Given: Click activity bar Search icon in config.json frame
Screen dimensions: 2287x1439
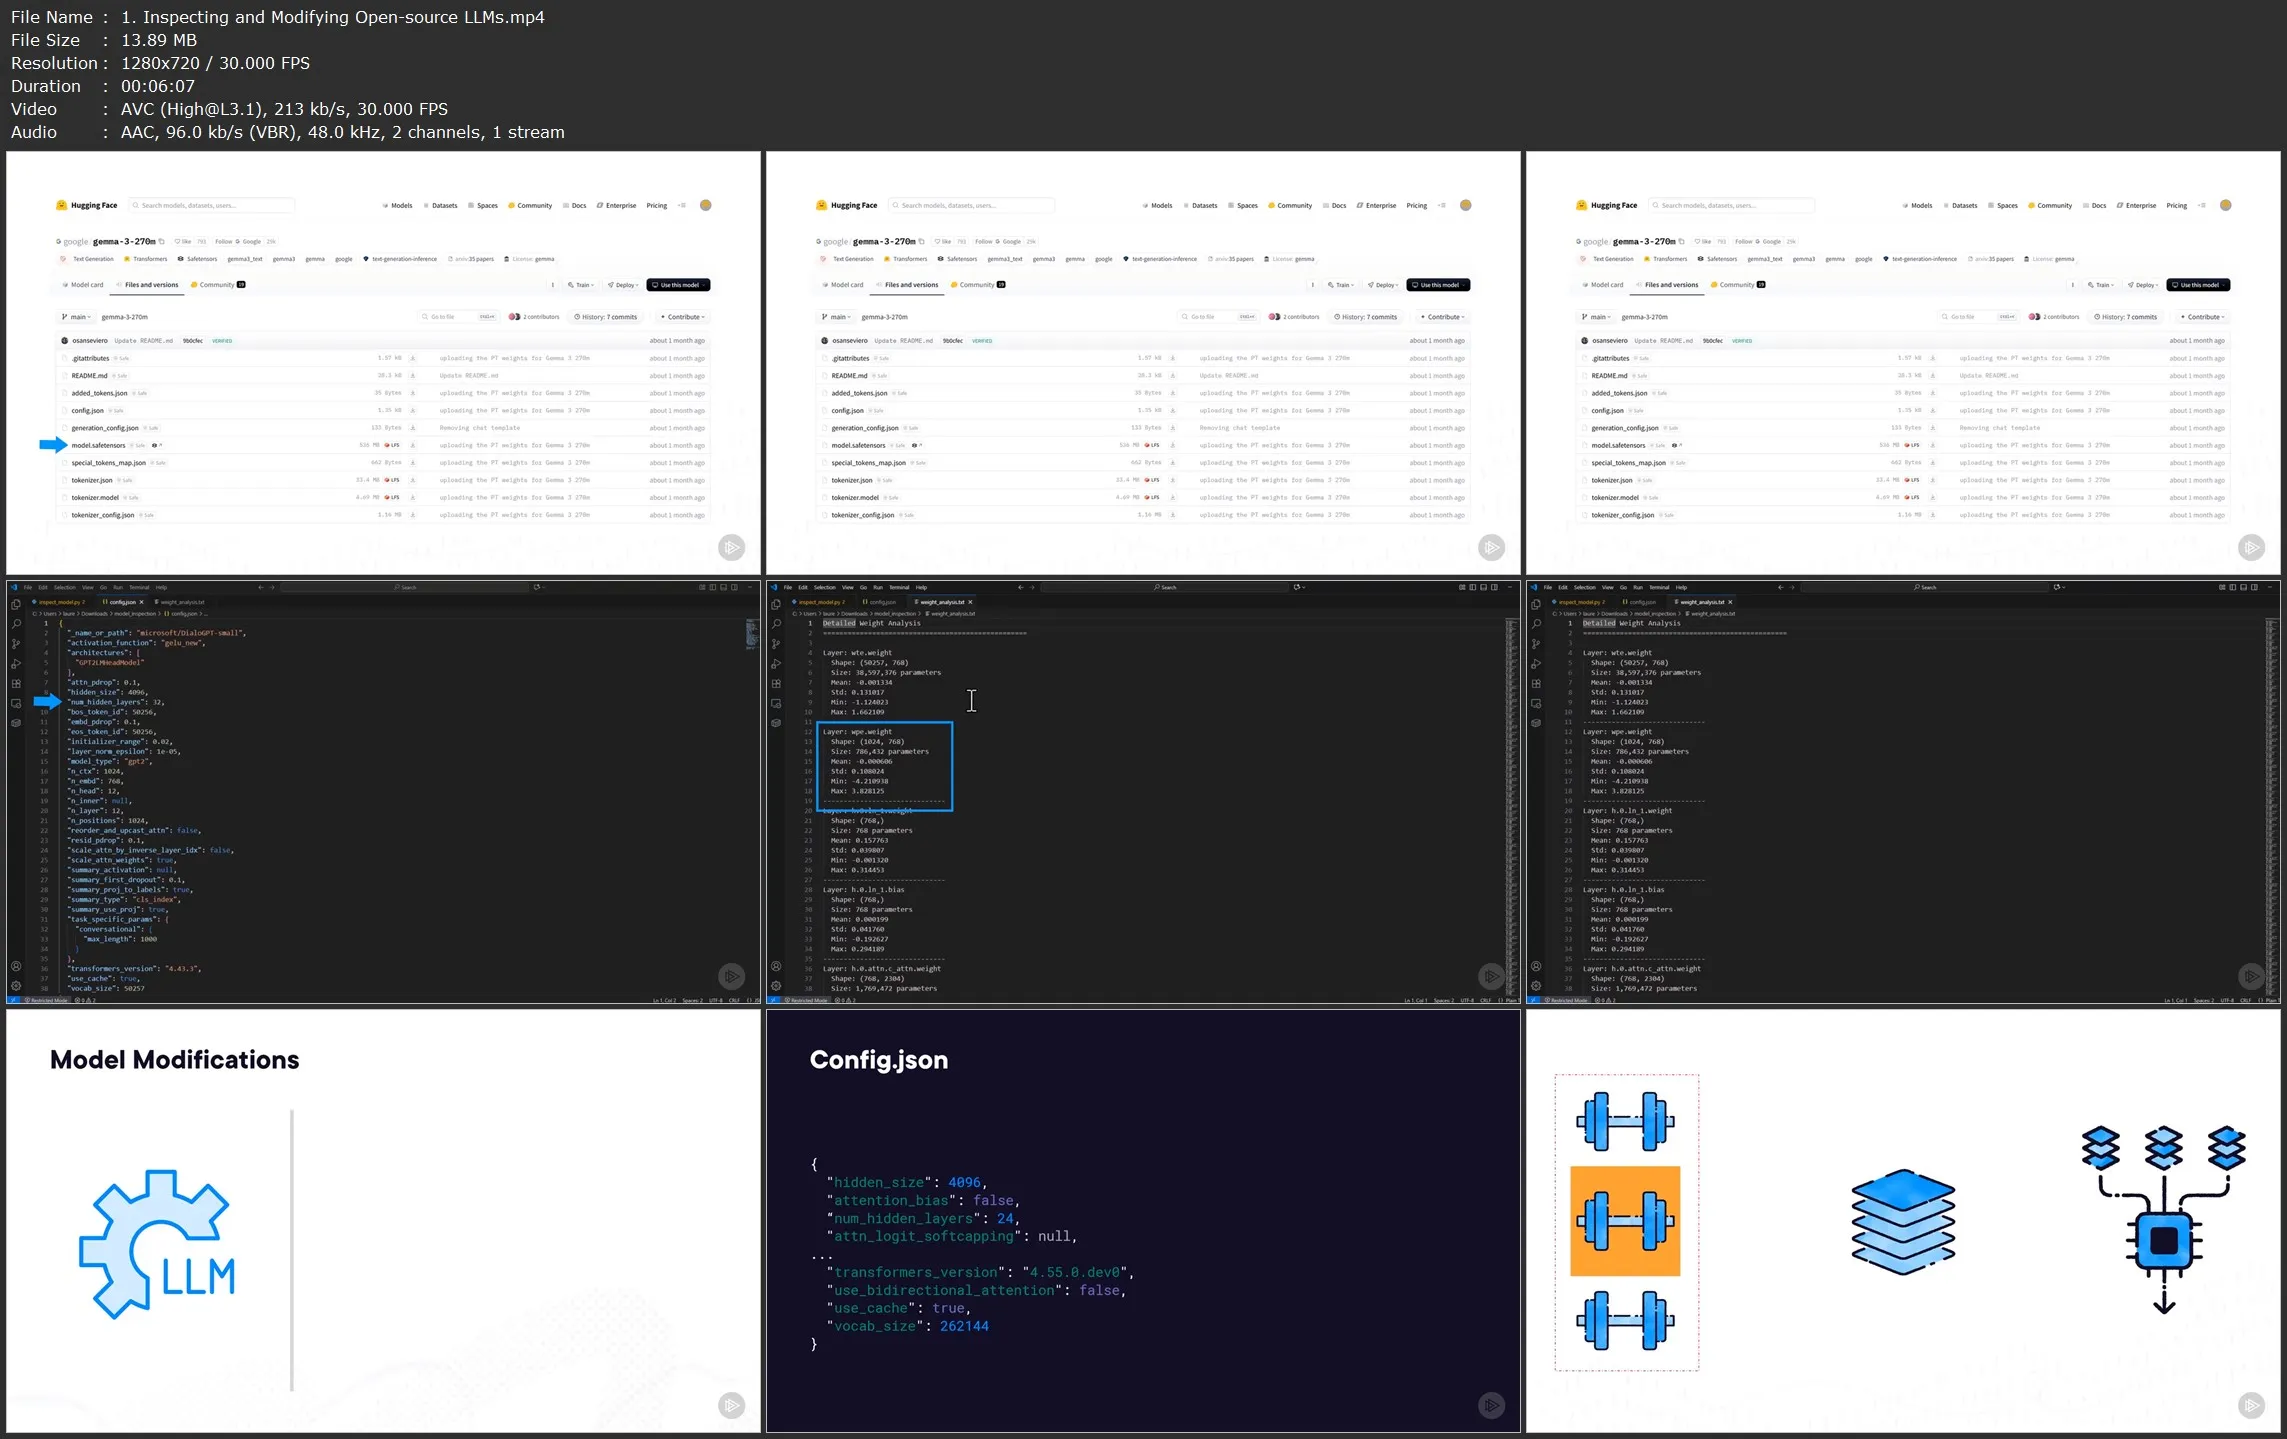Looking at the screenshot, I should coord(15,624).
